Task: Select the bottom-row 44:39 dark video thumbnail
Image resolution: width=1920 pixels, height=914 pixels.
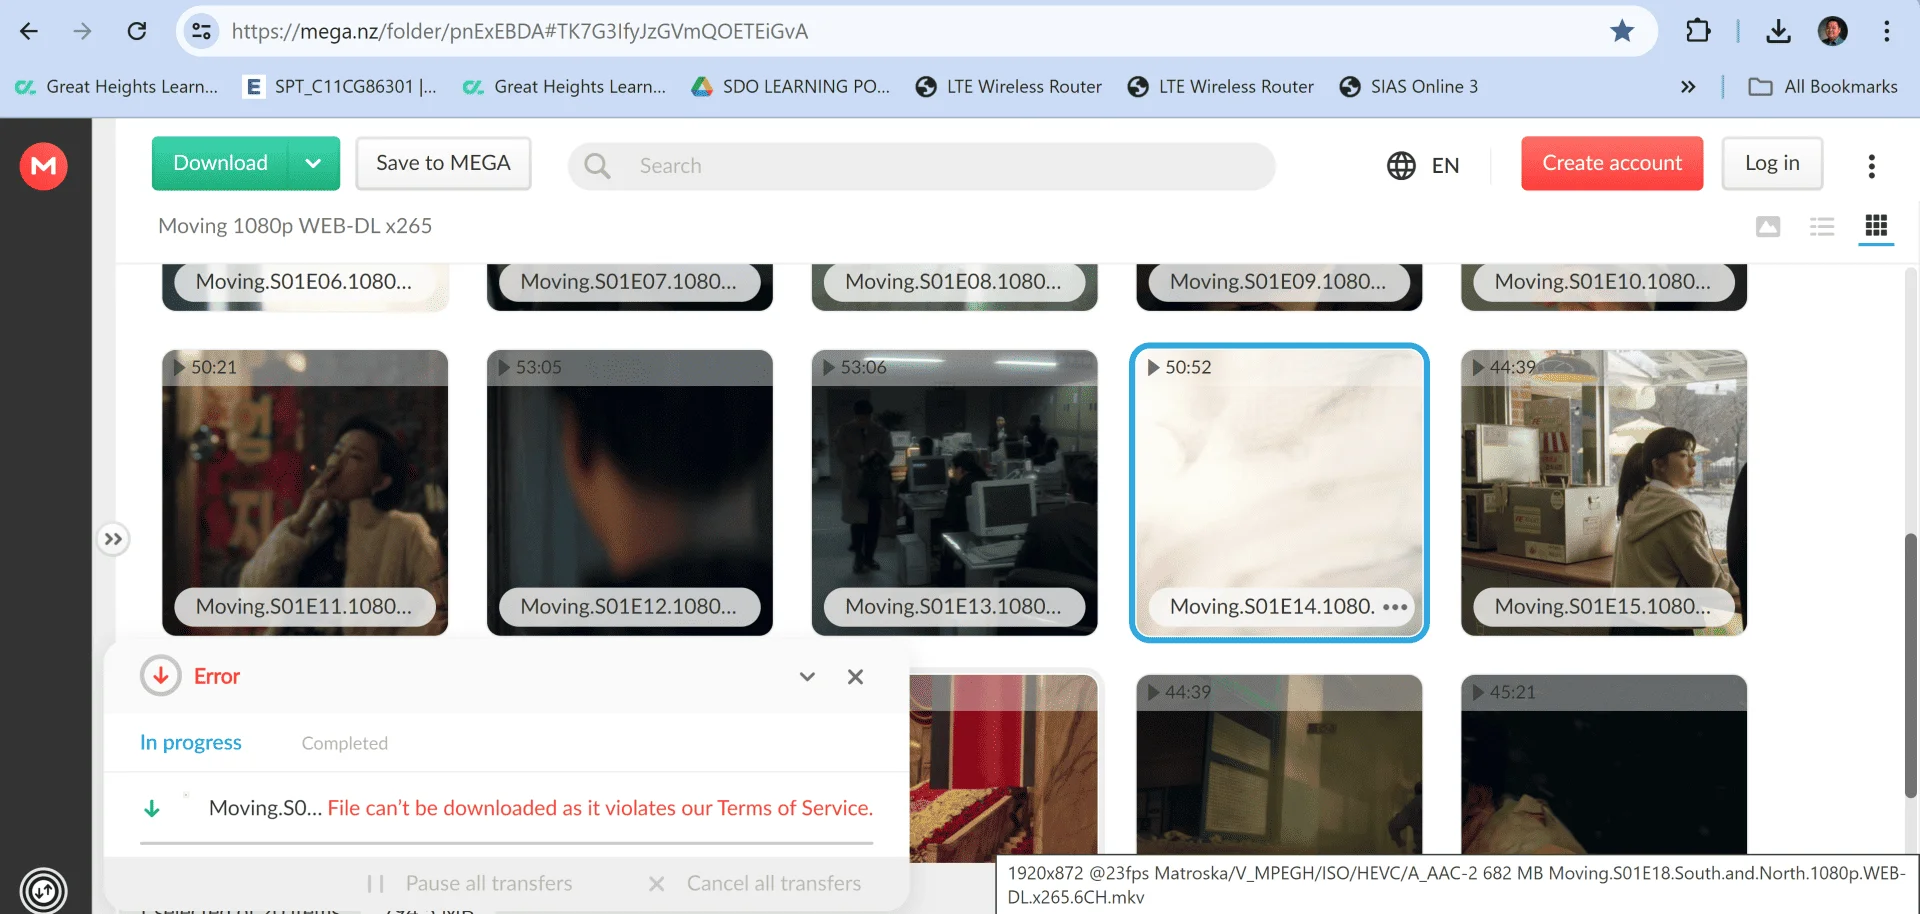Action: 1279,765
